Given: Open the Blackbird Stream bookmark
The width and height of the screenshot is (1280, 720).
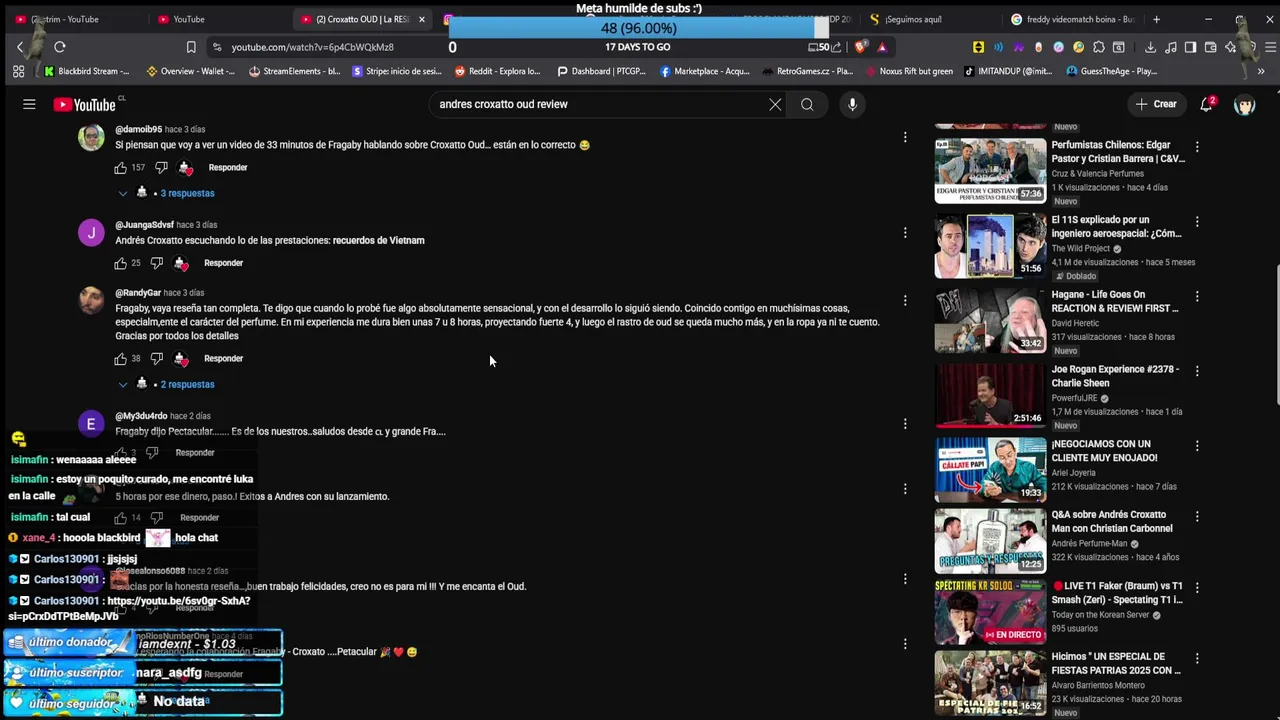Looking at the screenshot, I should tap(87, 71).
